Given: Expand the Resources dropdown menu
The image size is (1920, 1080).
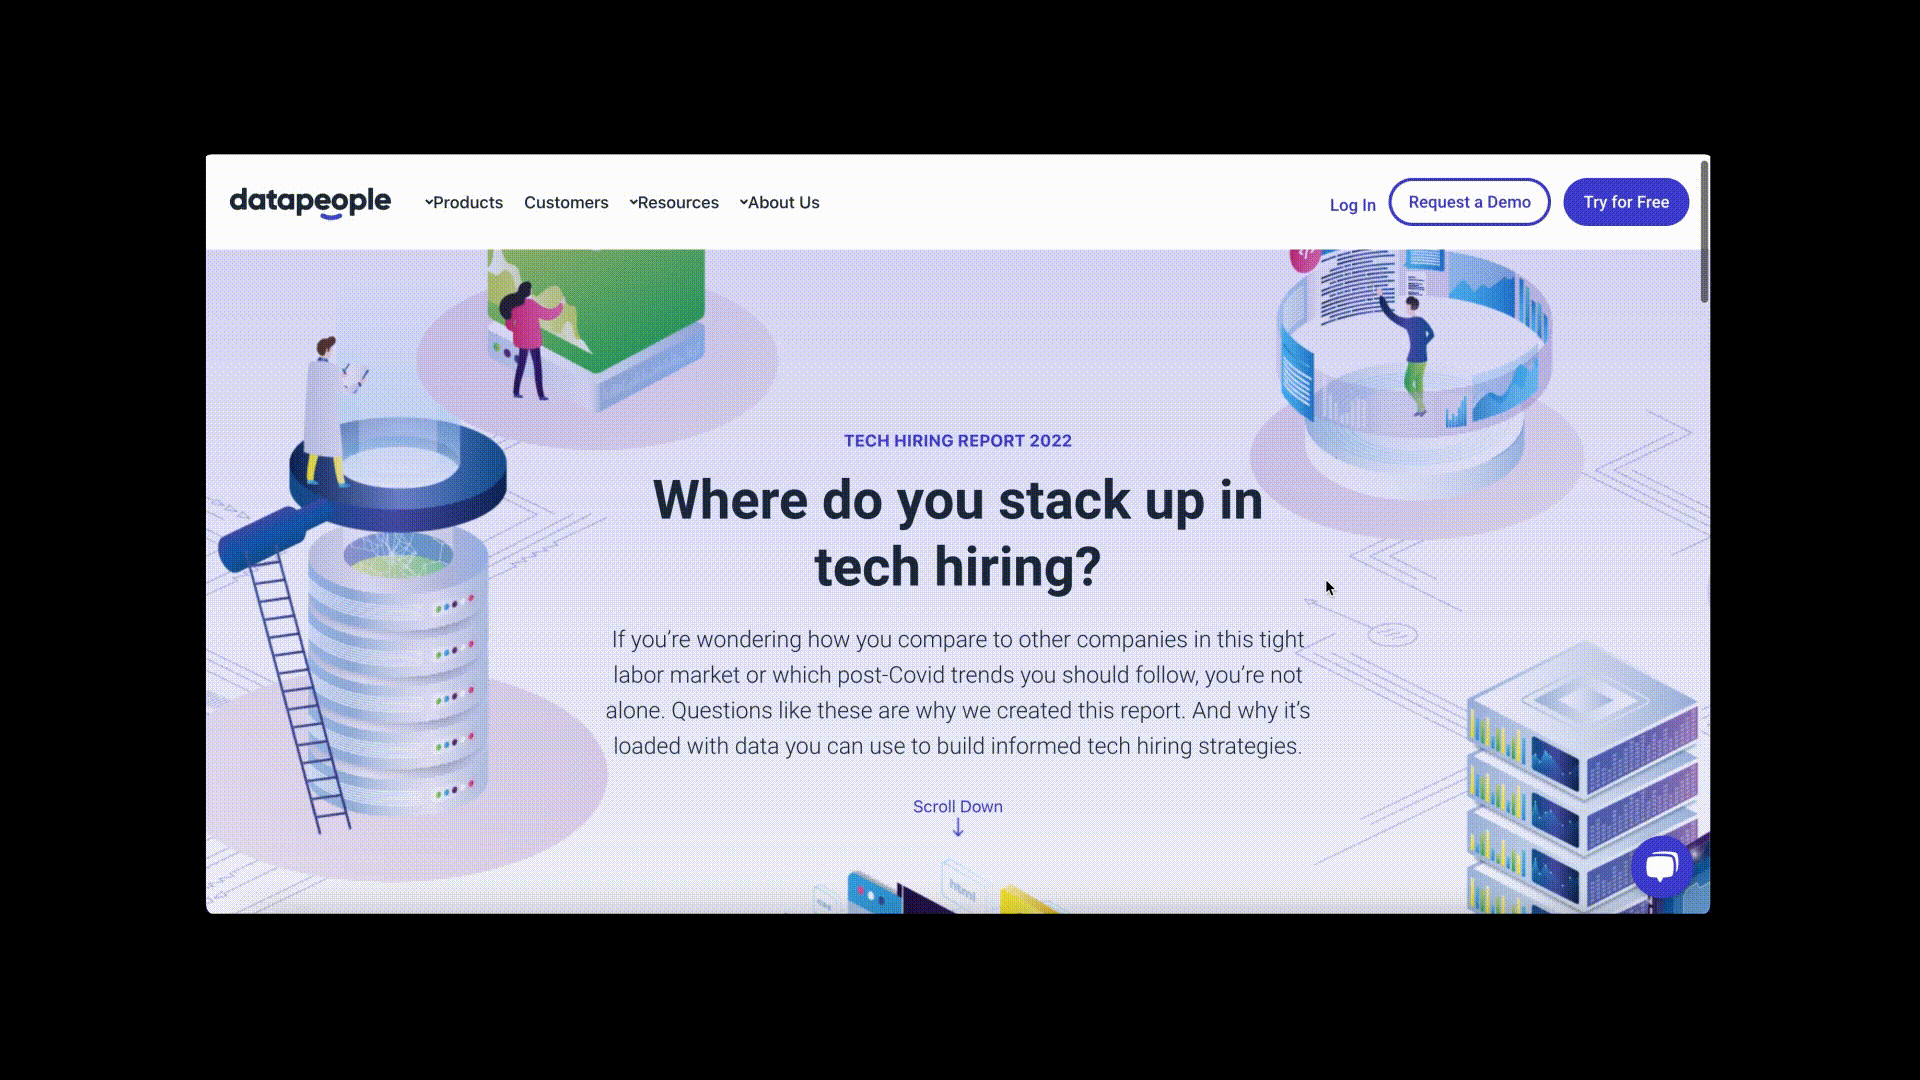Looking at the screenshot, I should pos(674,202).
